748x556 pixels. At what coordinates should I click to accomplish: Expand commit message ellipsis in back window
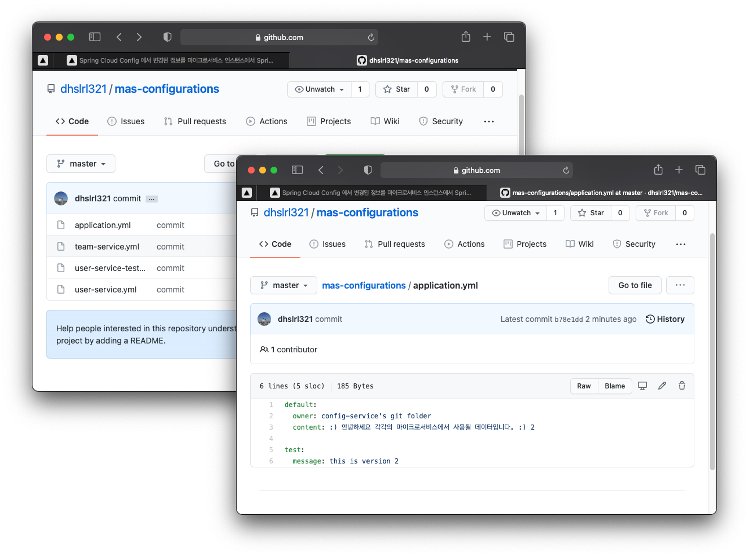tap(152, 199)
